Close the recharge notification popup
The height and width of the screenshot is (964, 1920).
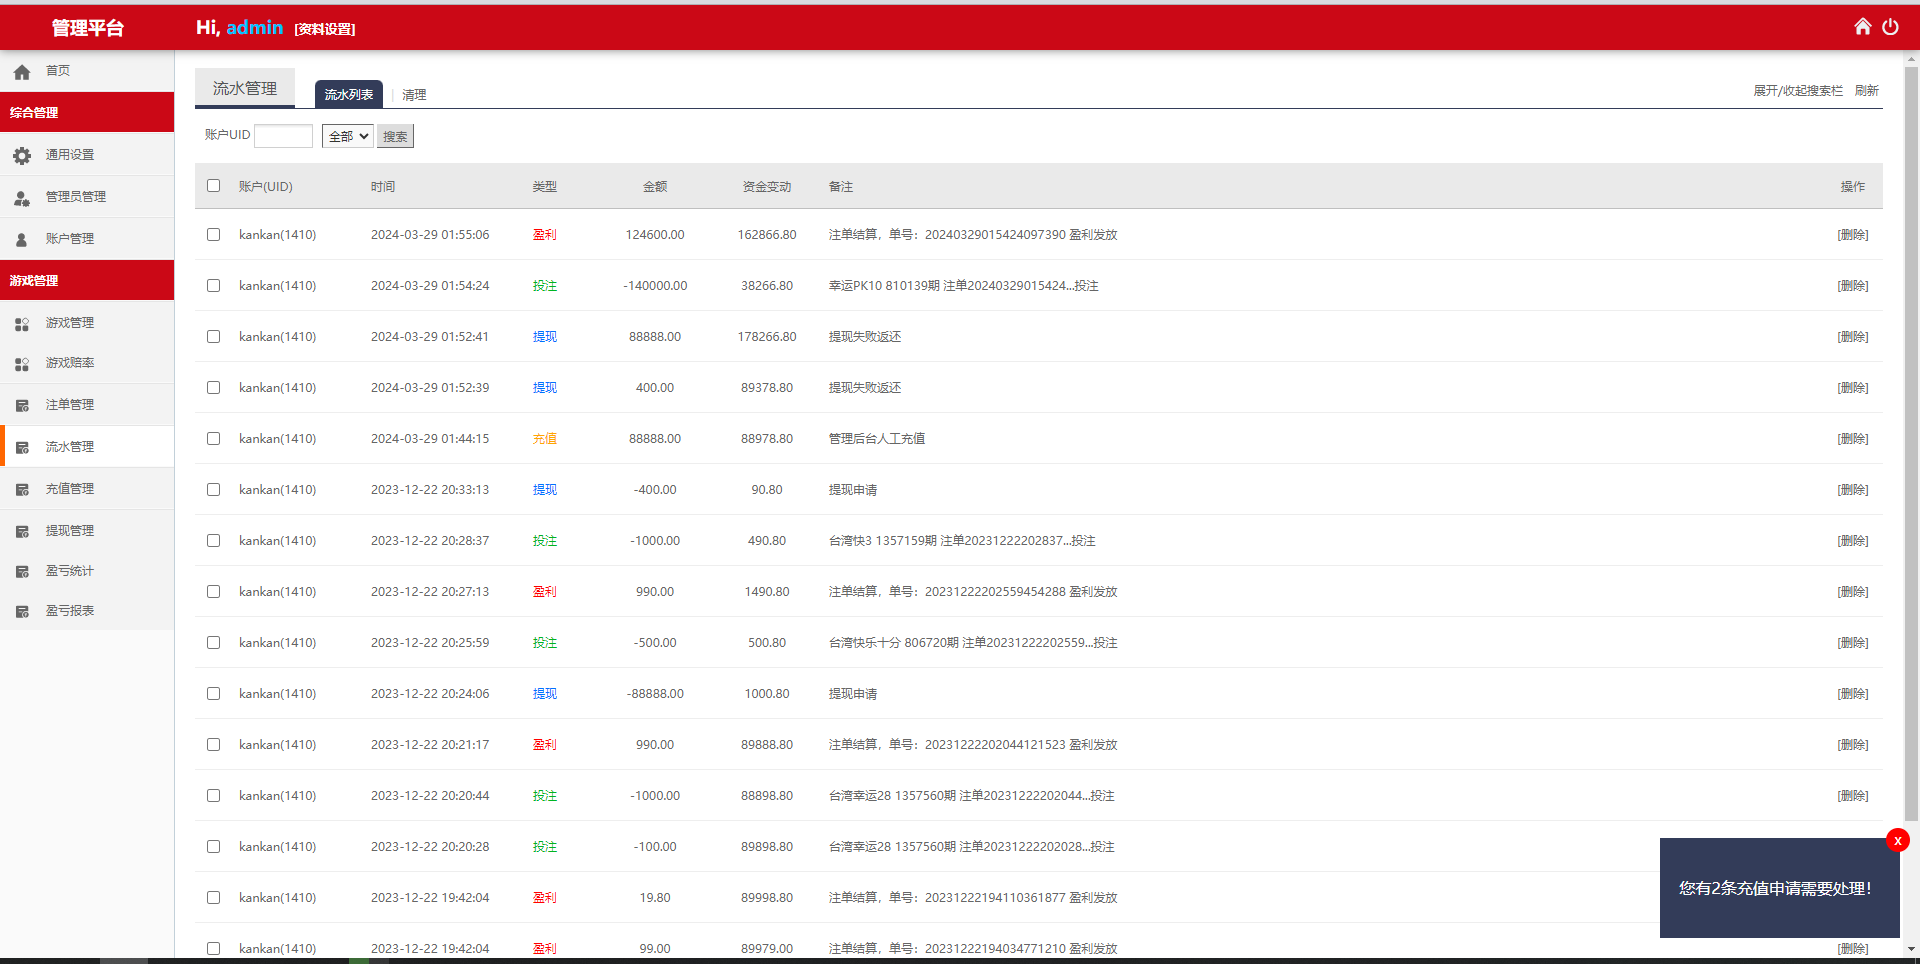[1897, 841]
